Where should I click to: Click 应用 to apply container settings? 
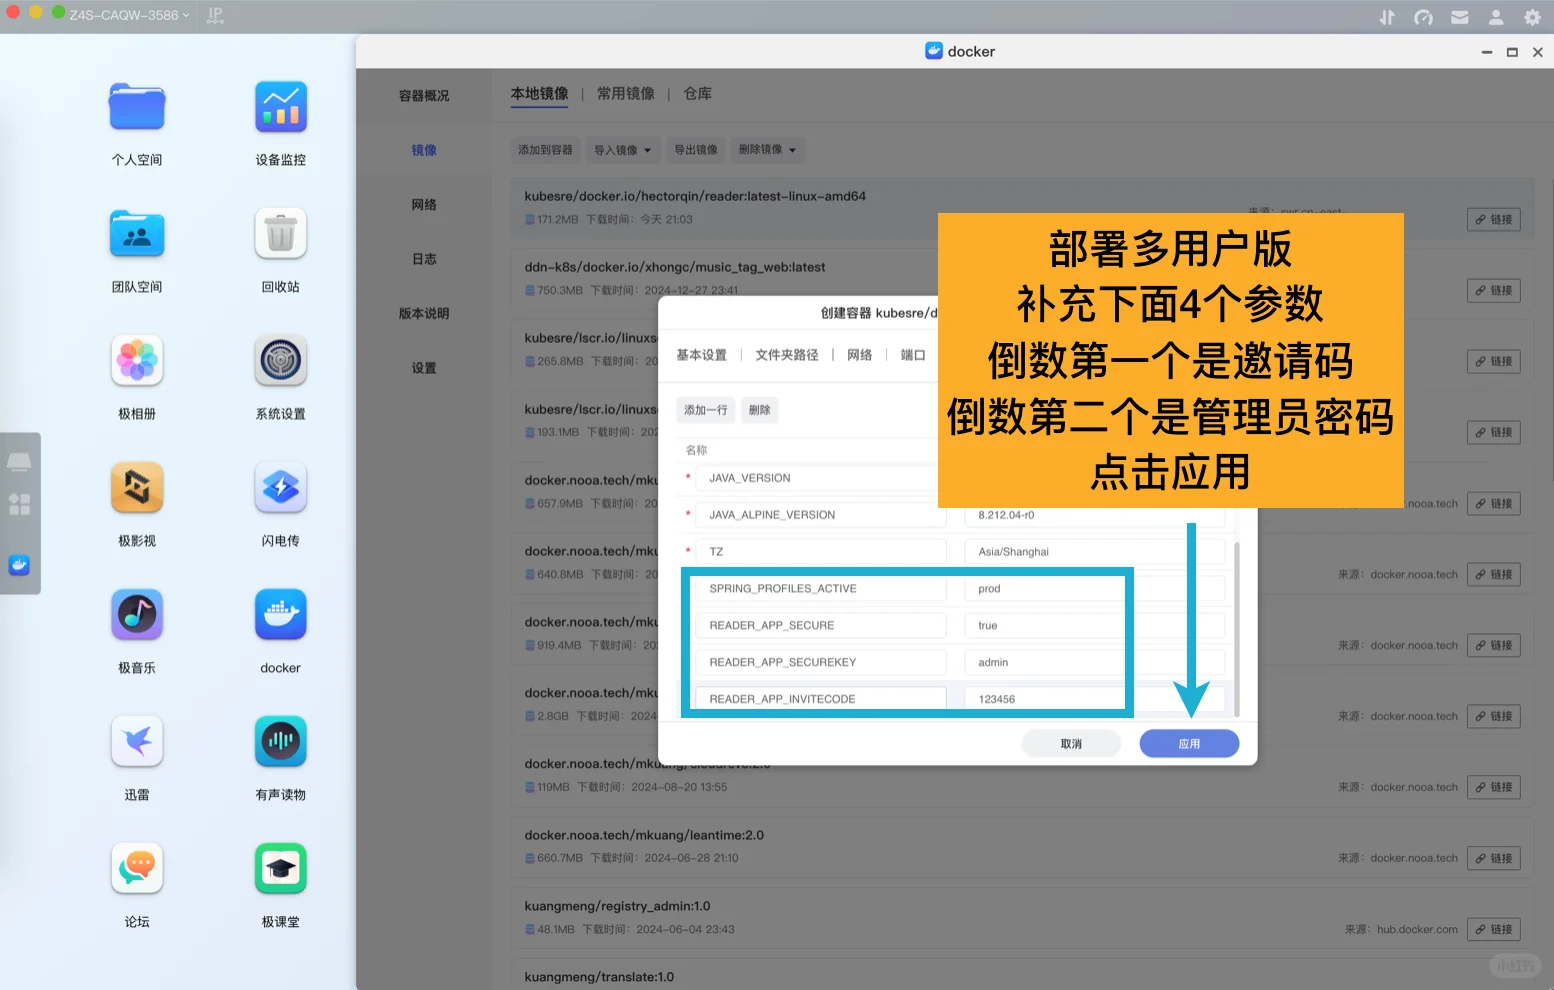[x=1189, y=744]
